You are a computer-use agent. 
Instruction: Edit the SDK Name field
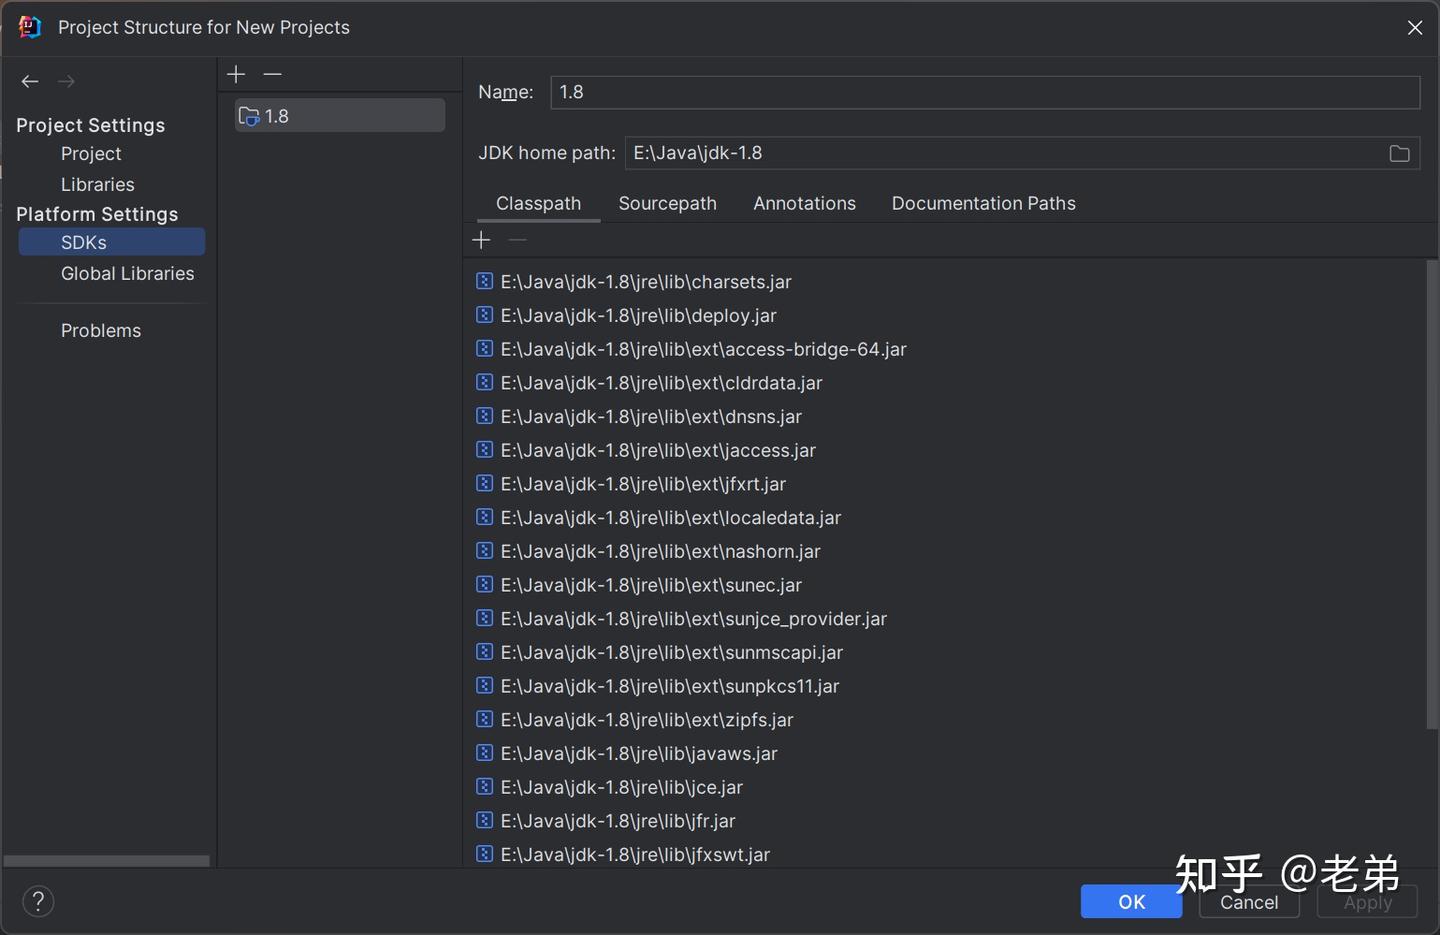[985, 92]
